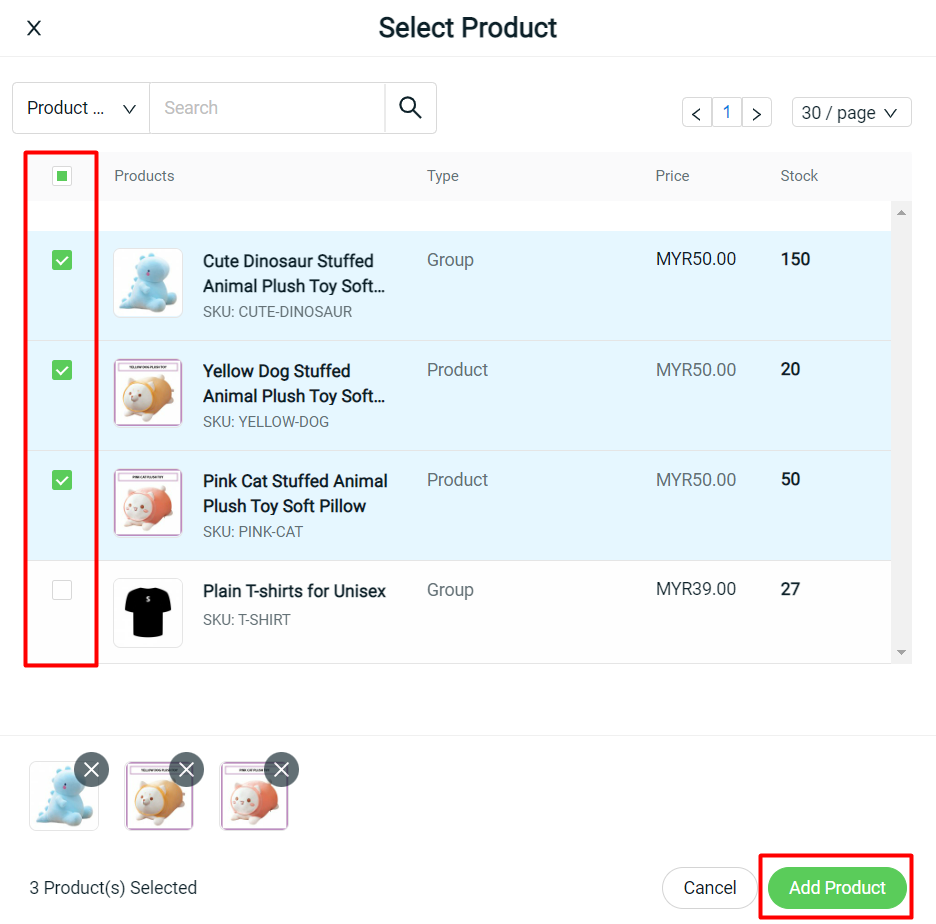This screenshot has height=924, width=936.
Task: Toggle the select-all checkbox in header
Action: pos(61,175)
